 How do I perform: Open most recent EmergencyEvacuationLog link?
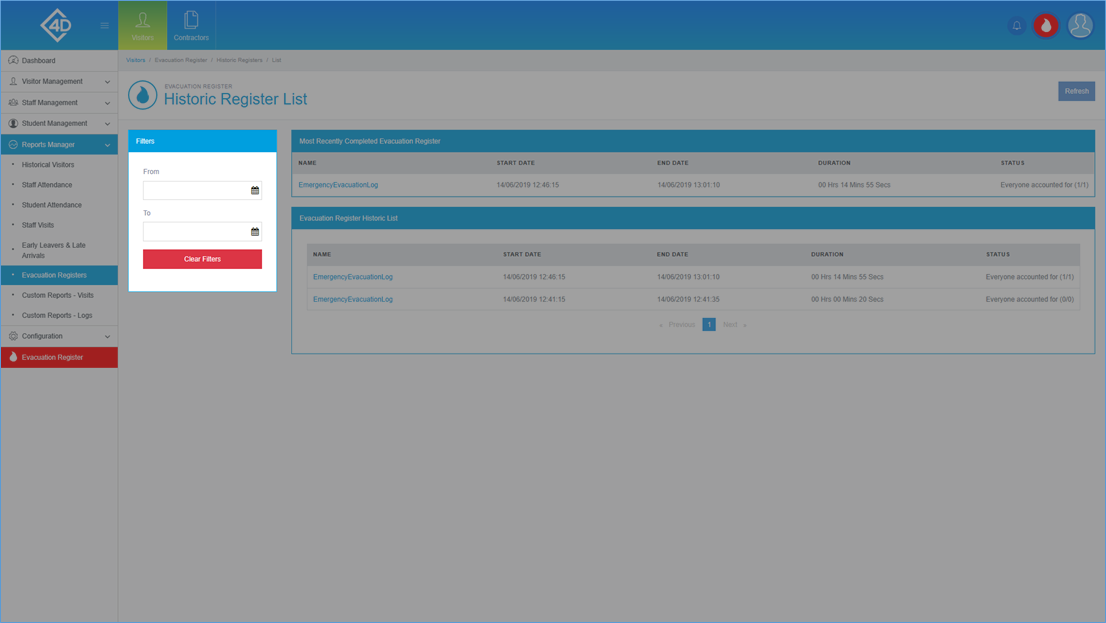coord(338,185)
